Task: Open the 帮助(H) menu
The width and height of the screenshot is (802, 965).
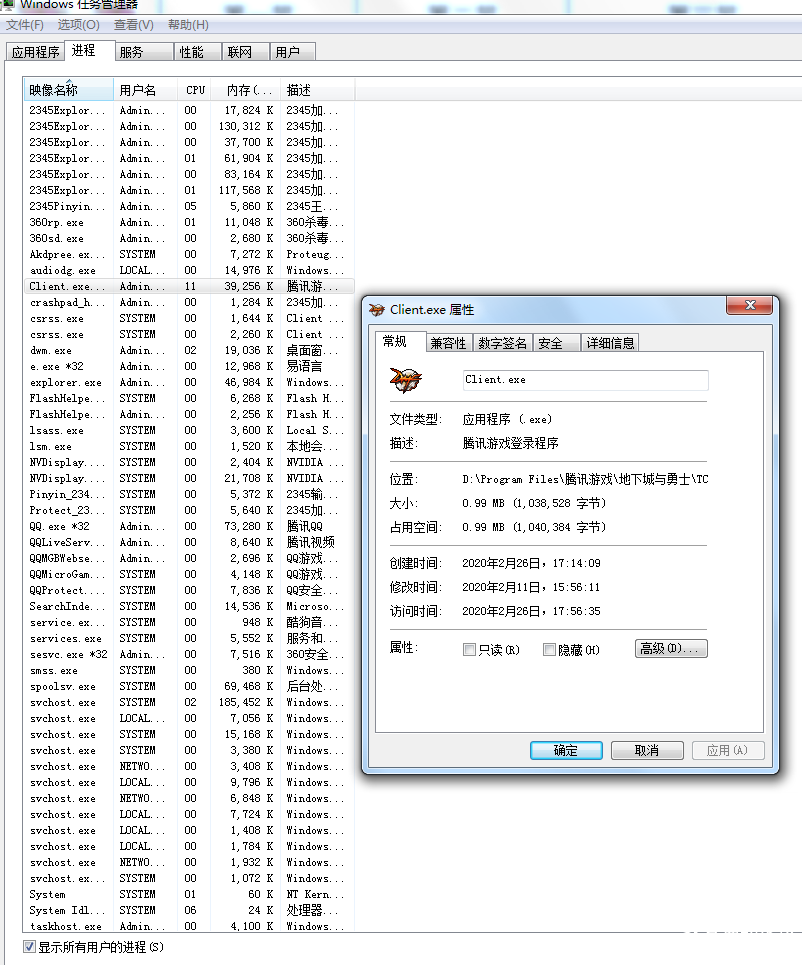Action: [x=188, y=24]
